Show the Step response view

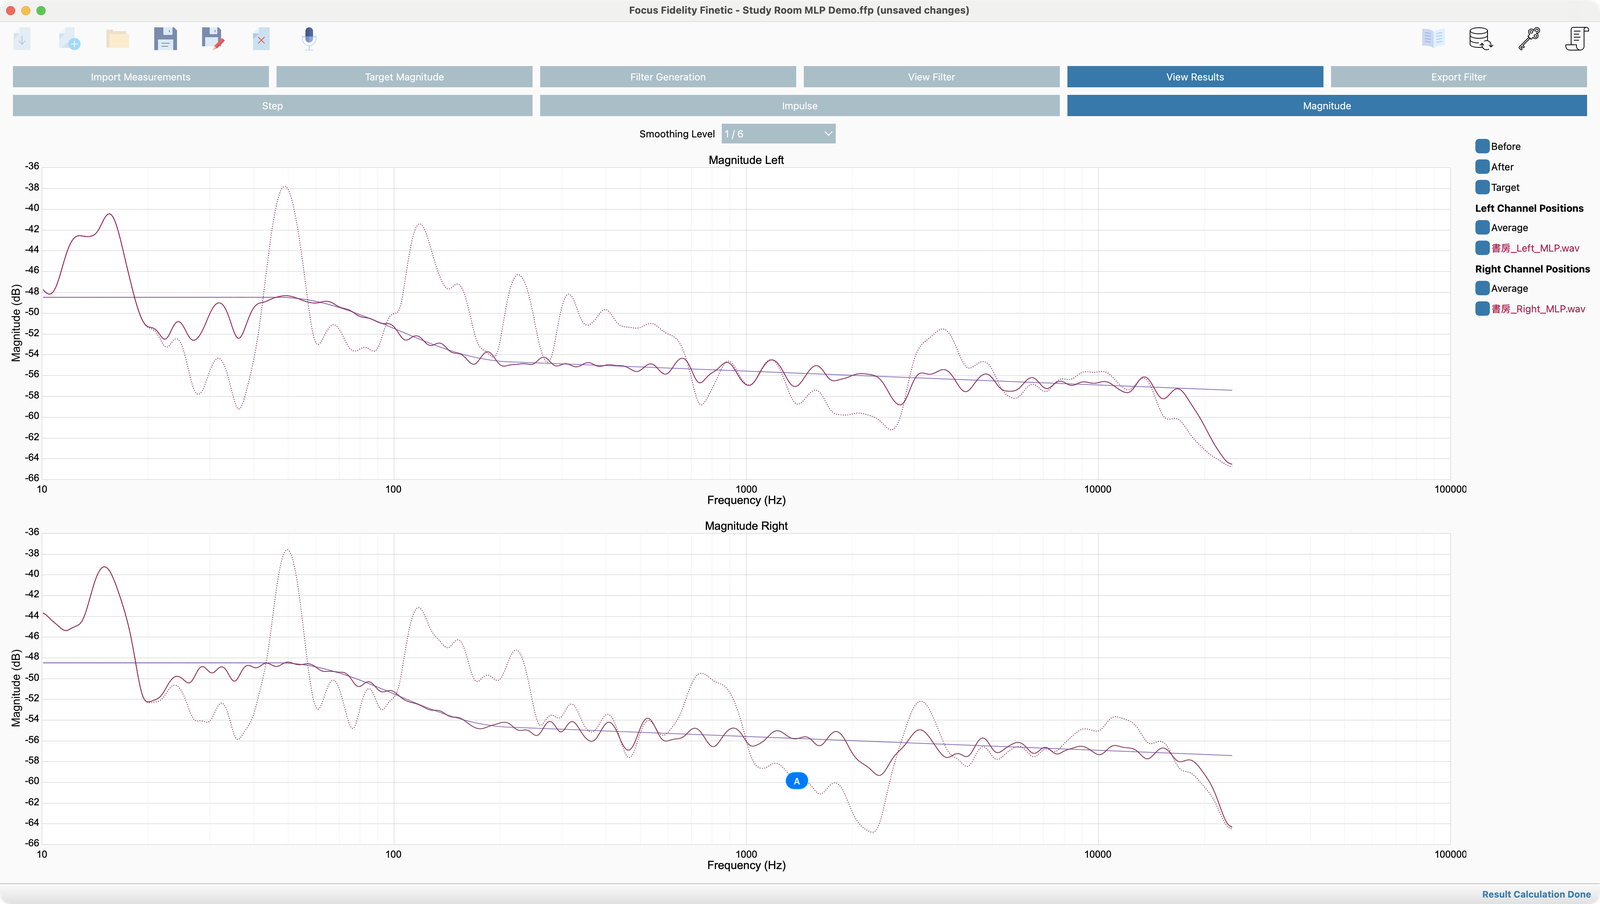pos(272,106)
